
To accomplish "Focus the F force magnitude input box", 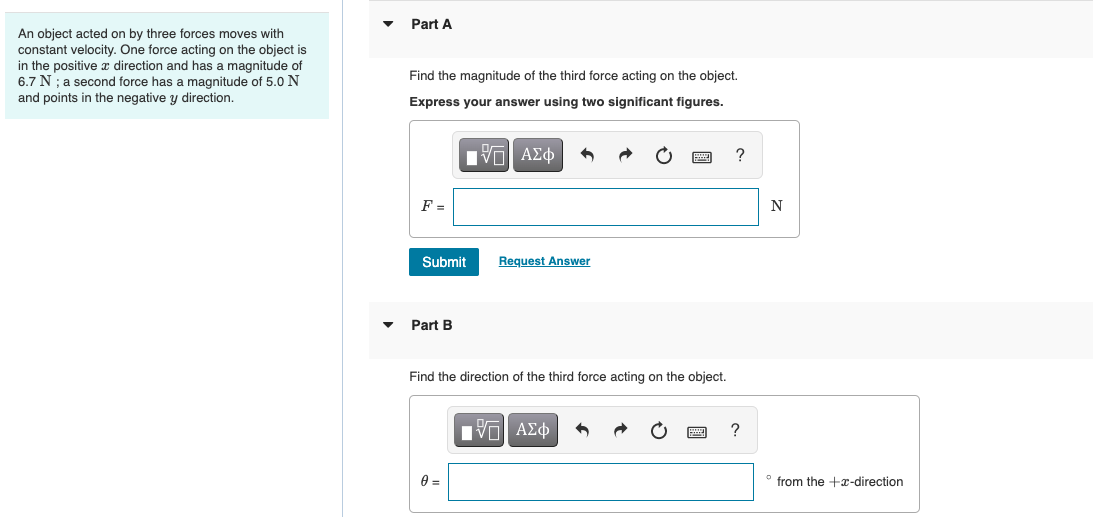I will pos(605,207).
